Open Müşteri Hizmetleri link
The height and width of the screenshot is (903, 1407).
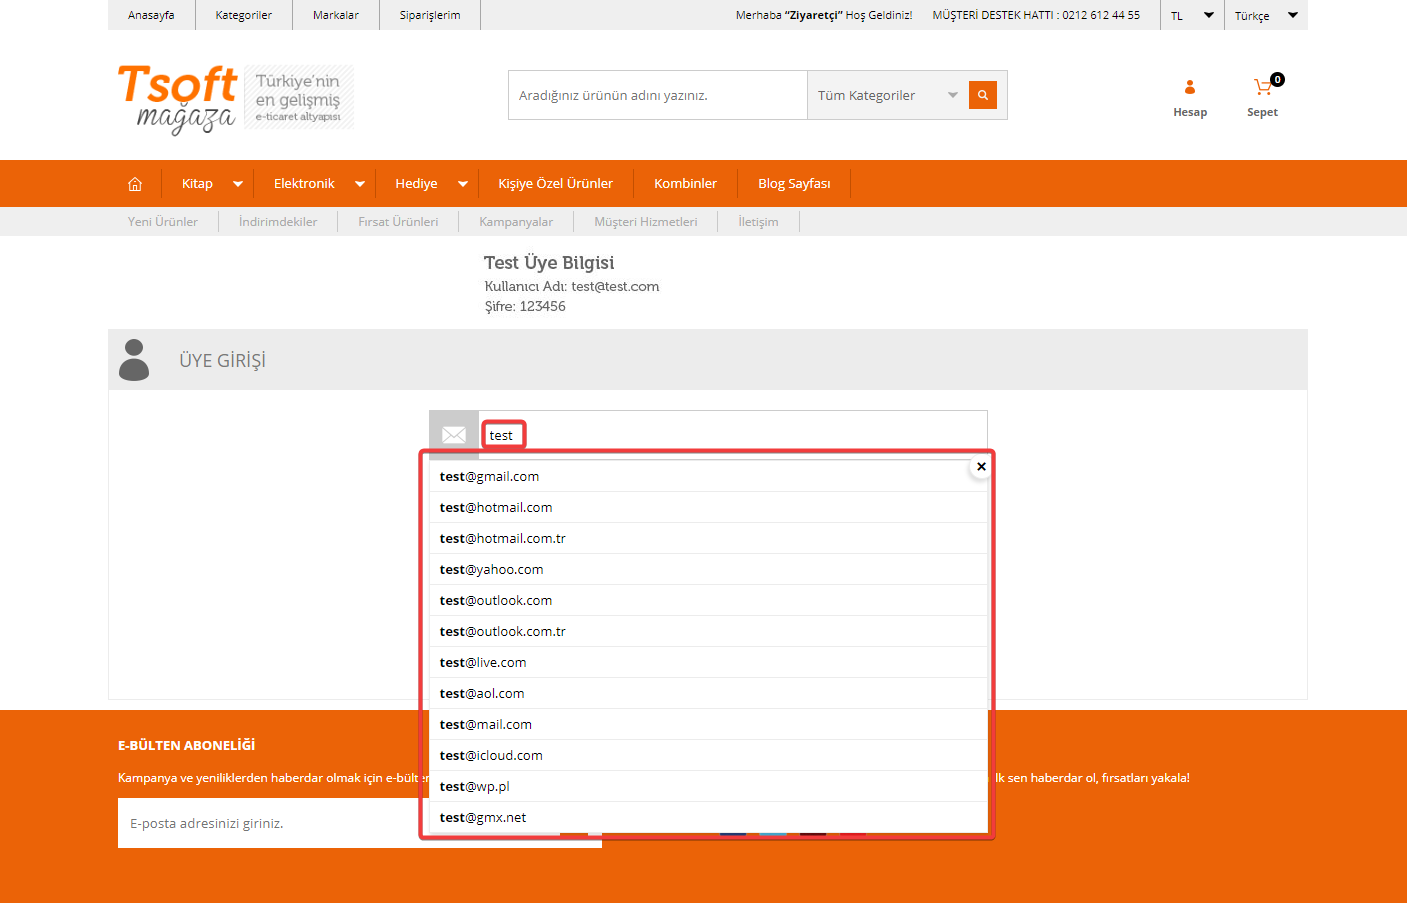pyautogui.click(x=646, y=222)
